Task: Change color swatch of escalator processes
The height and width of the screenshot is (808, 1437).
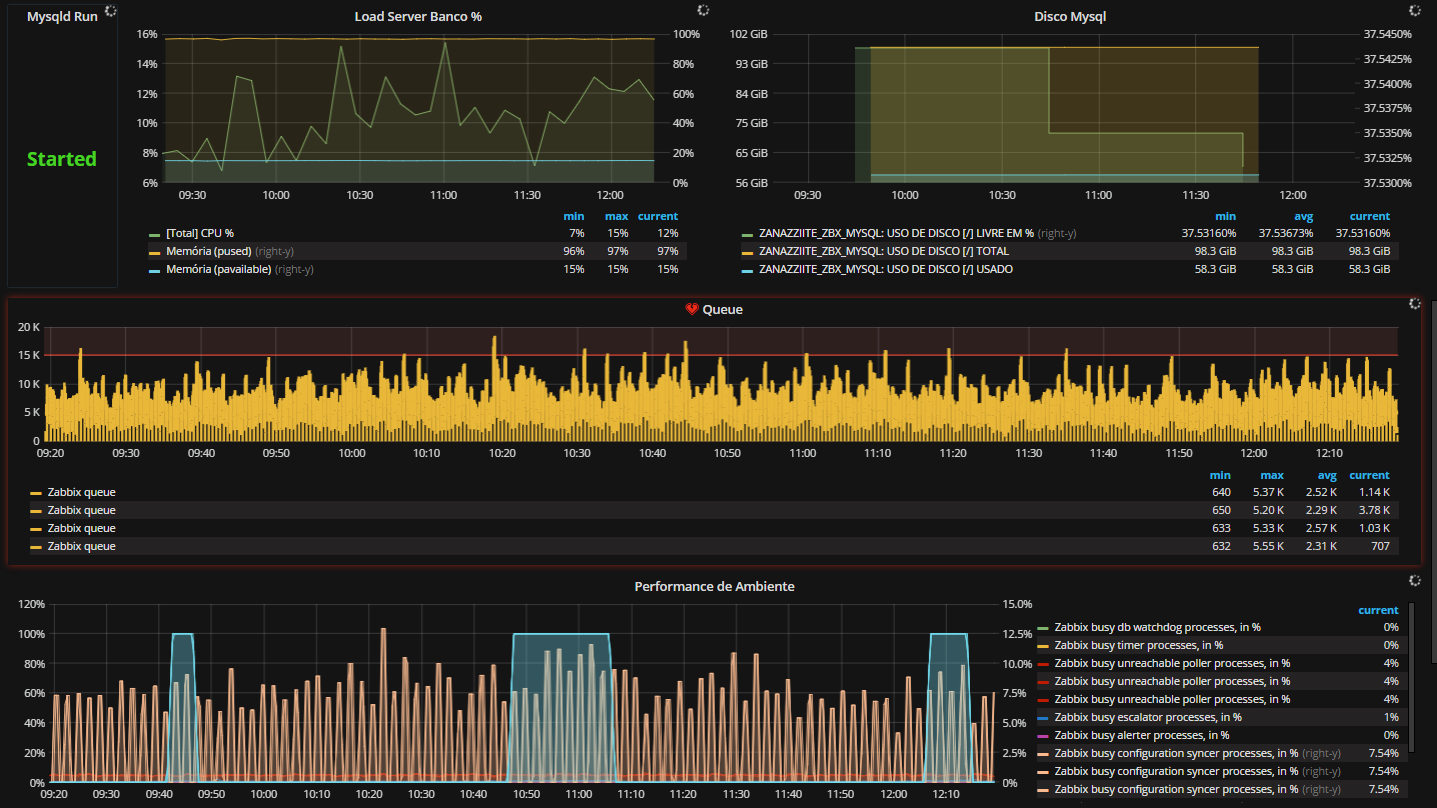Action: [x=1044, y=718]
